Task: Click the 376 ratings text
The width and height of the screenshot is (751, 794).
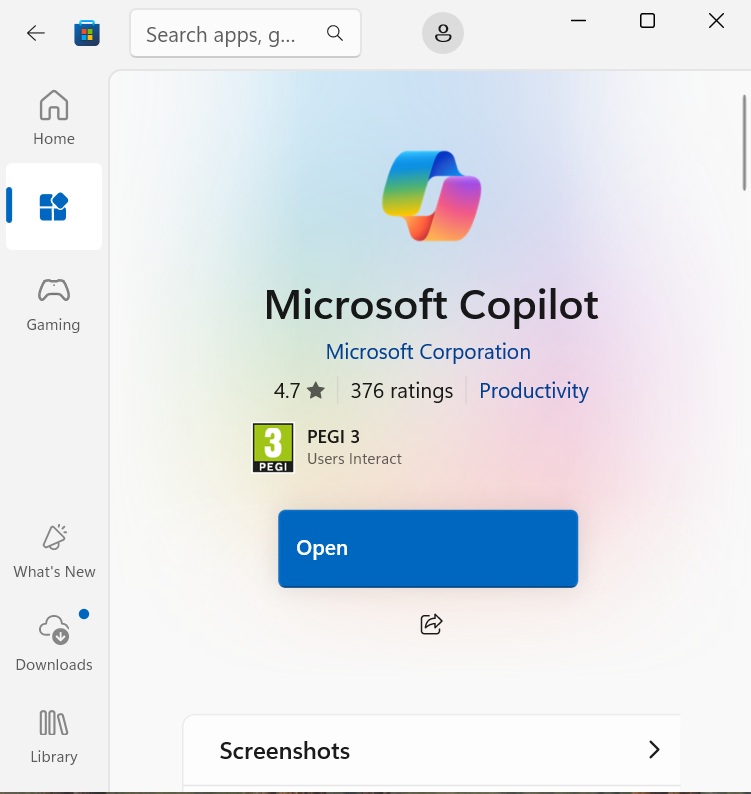Action: pos(402,391)
